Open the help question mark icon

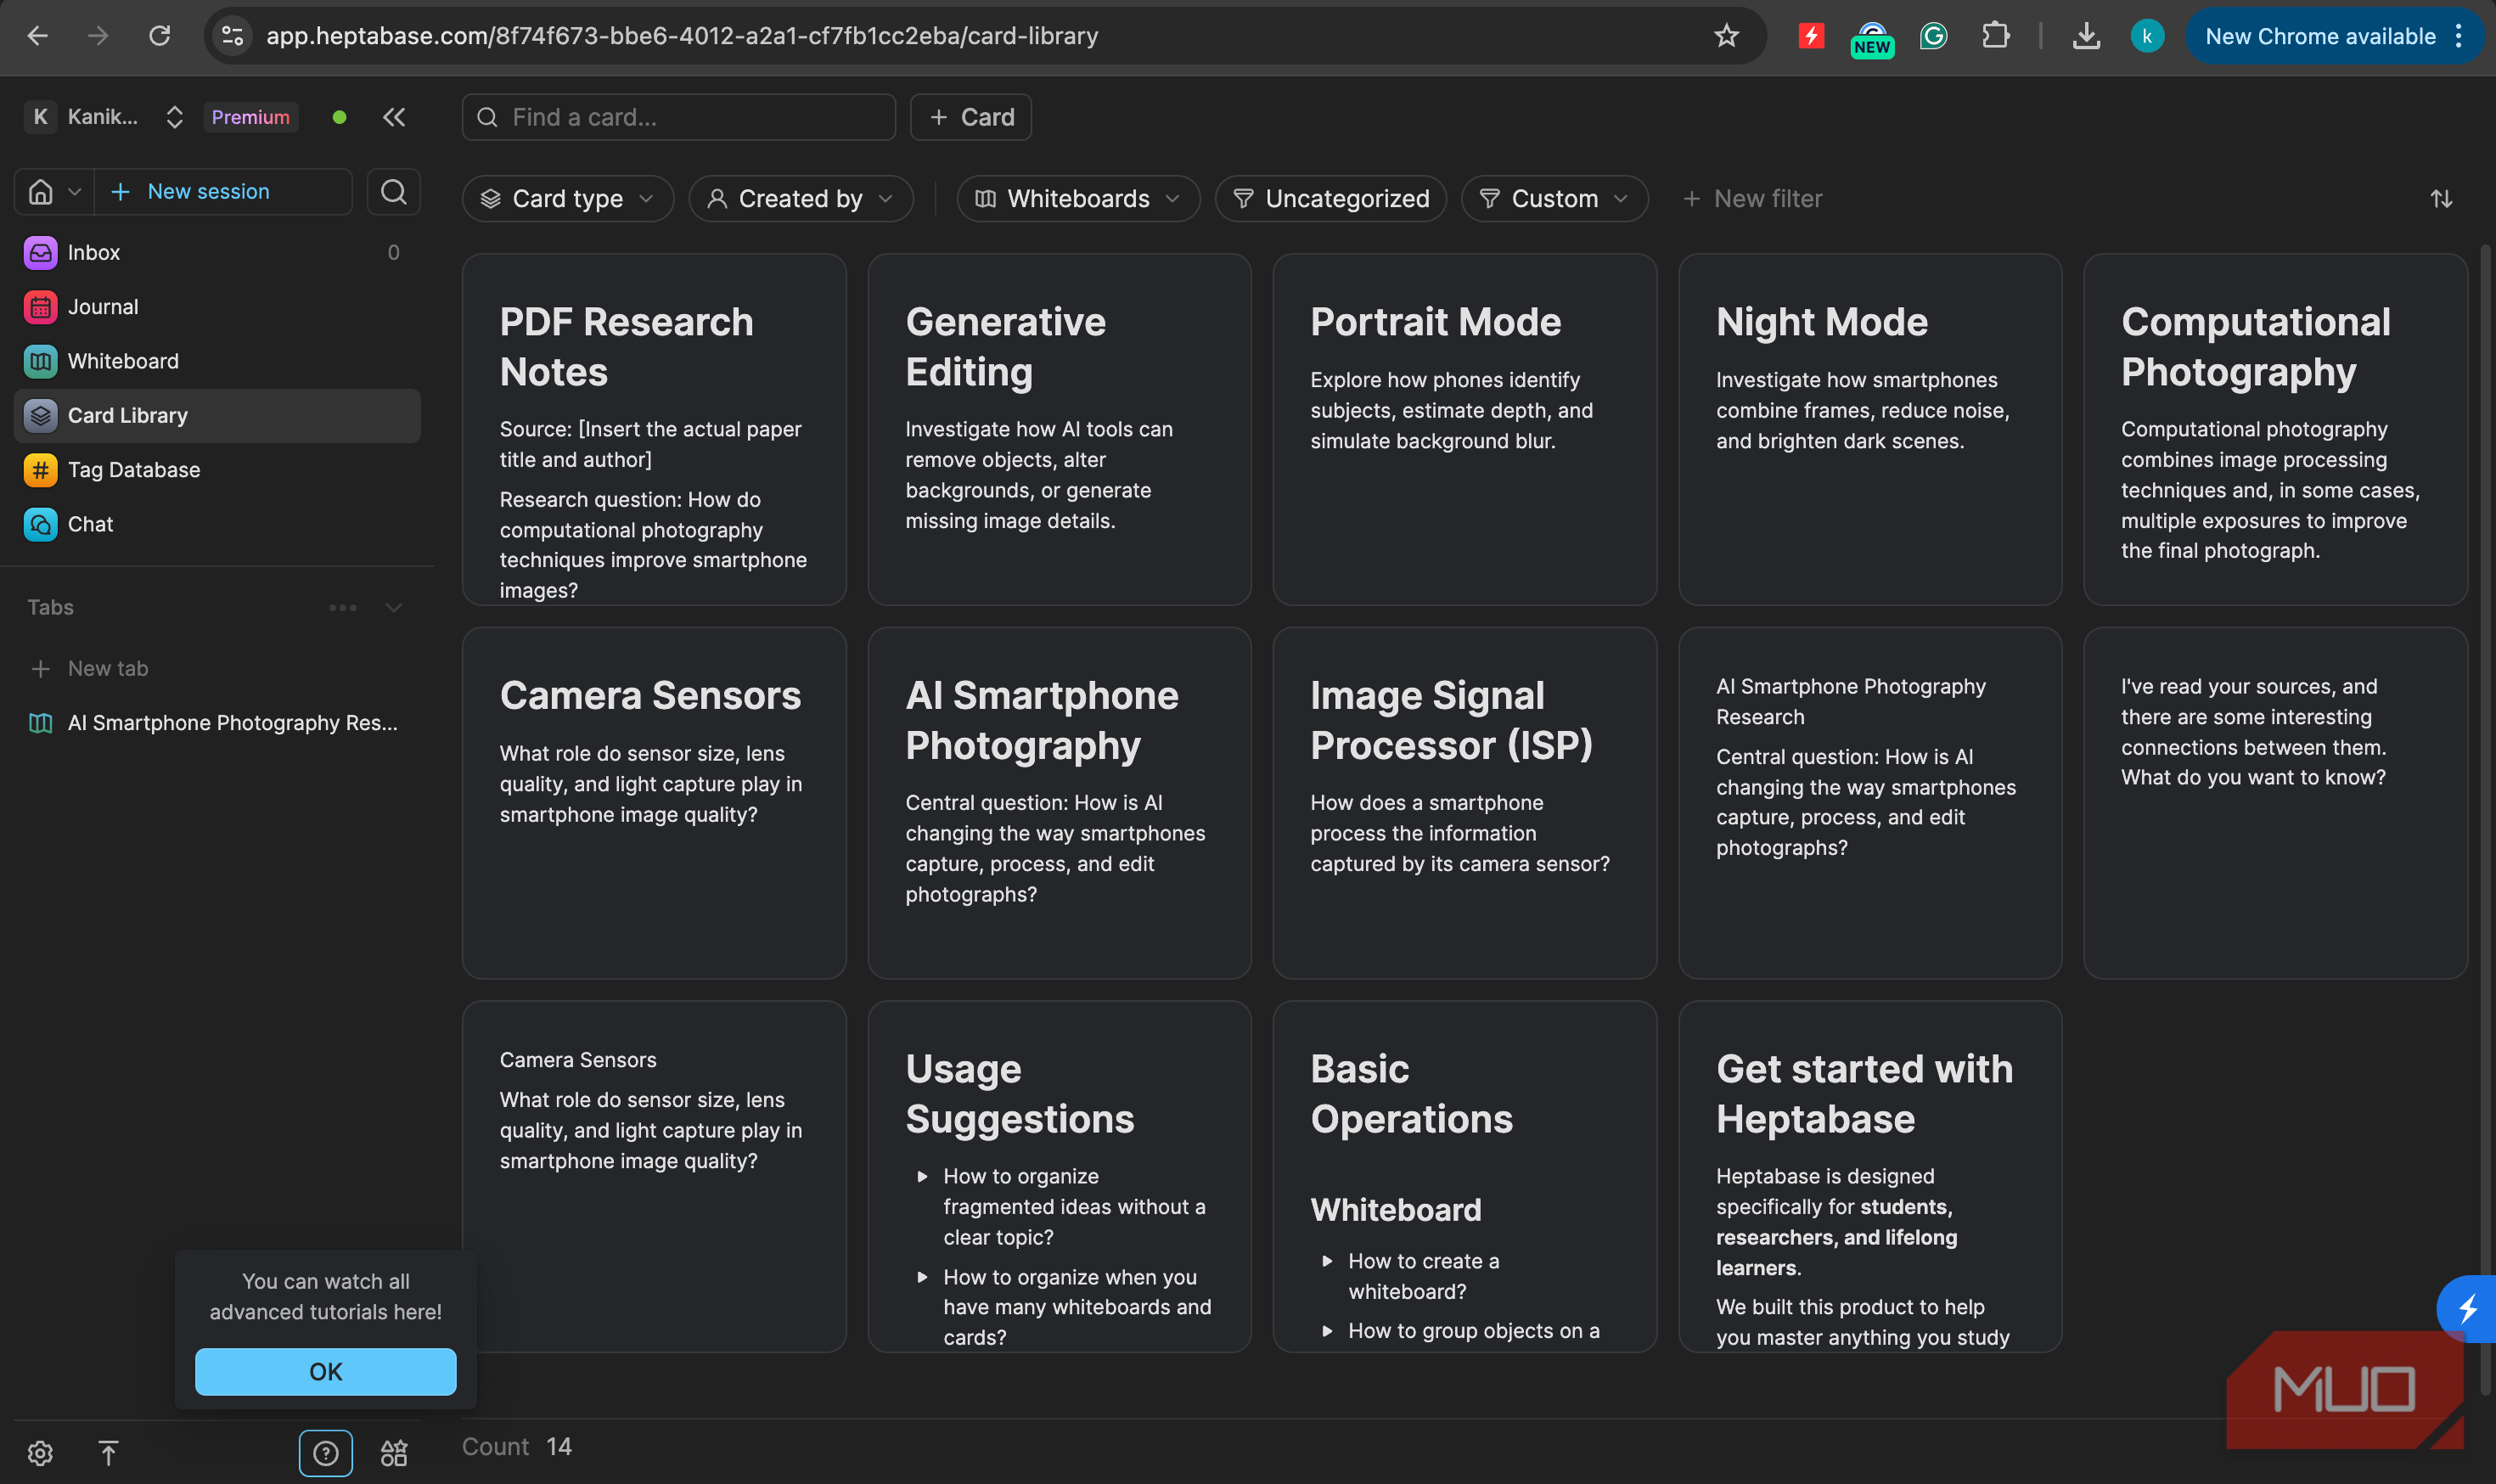pos(326,1453)
